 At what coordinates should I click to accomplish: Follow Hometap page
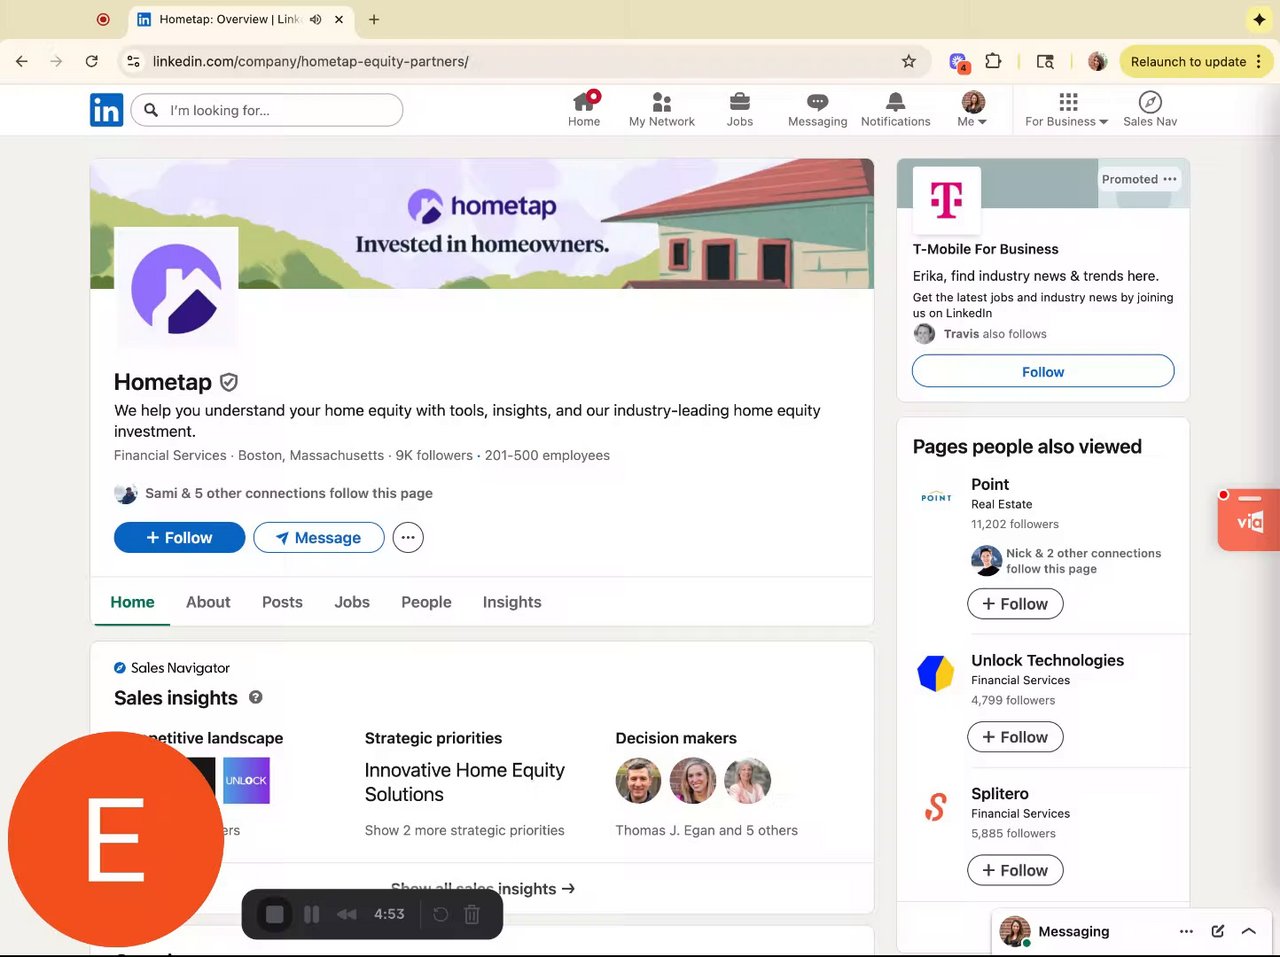tap(179, 537)
